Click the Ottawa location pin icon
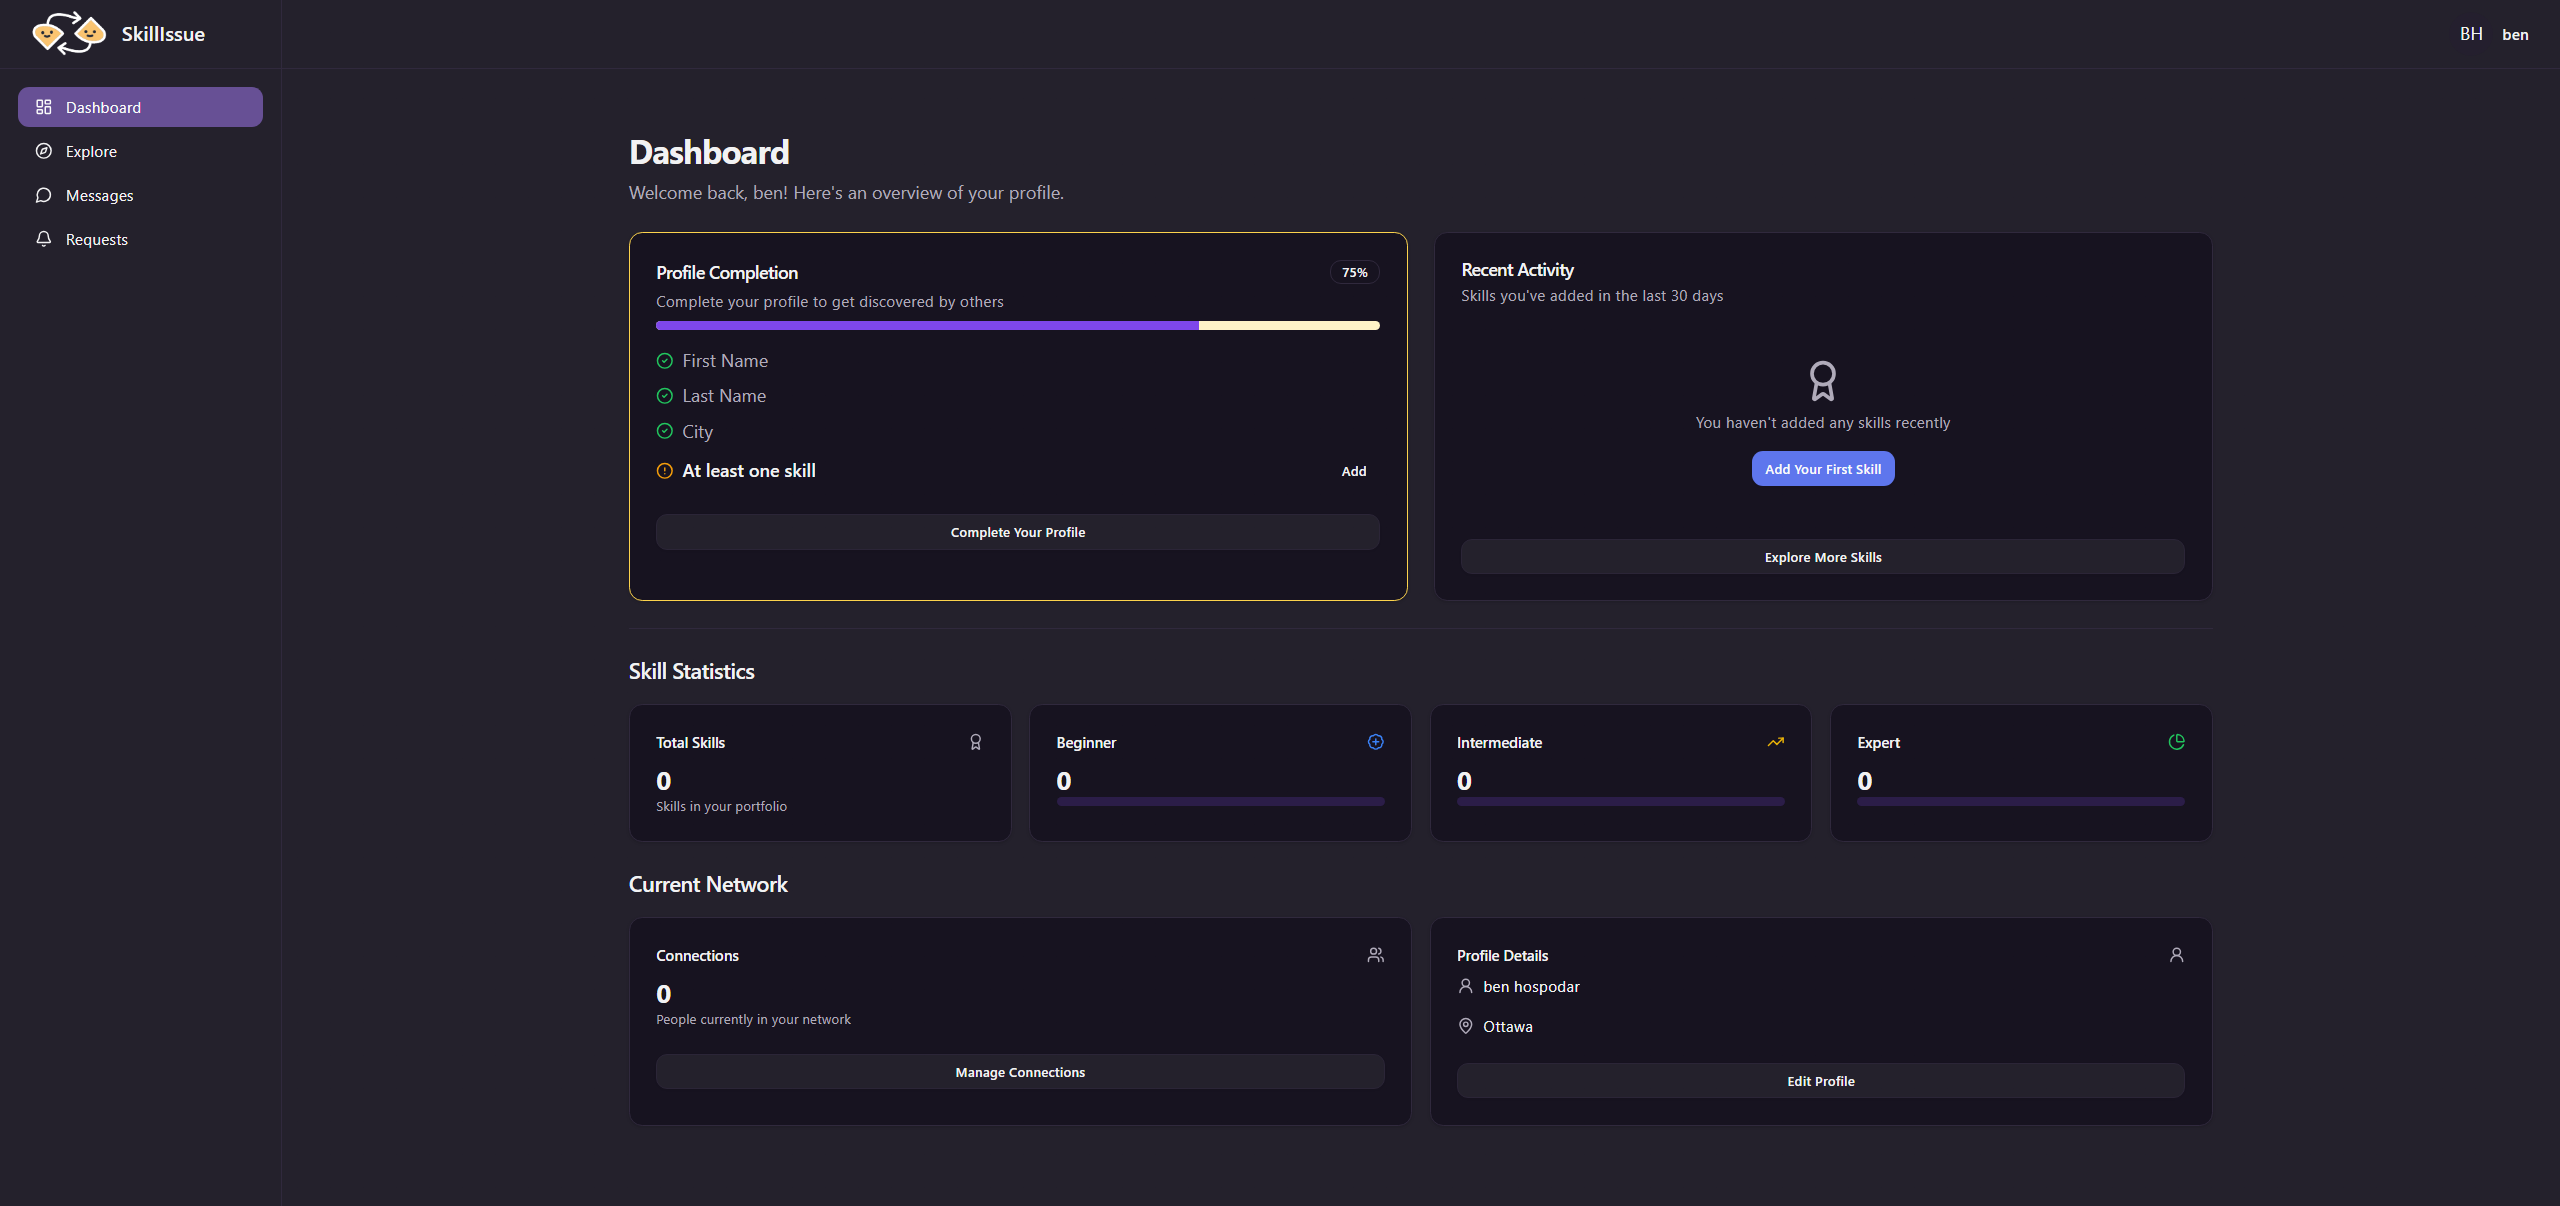This screenshot has width=2560, height=1206. click(x=1465, y=1026)
